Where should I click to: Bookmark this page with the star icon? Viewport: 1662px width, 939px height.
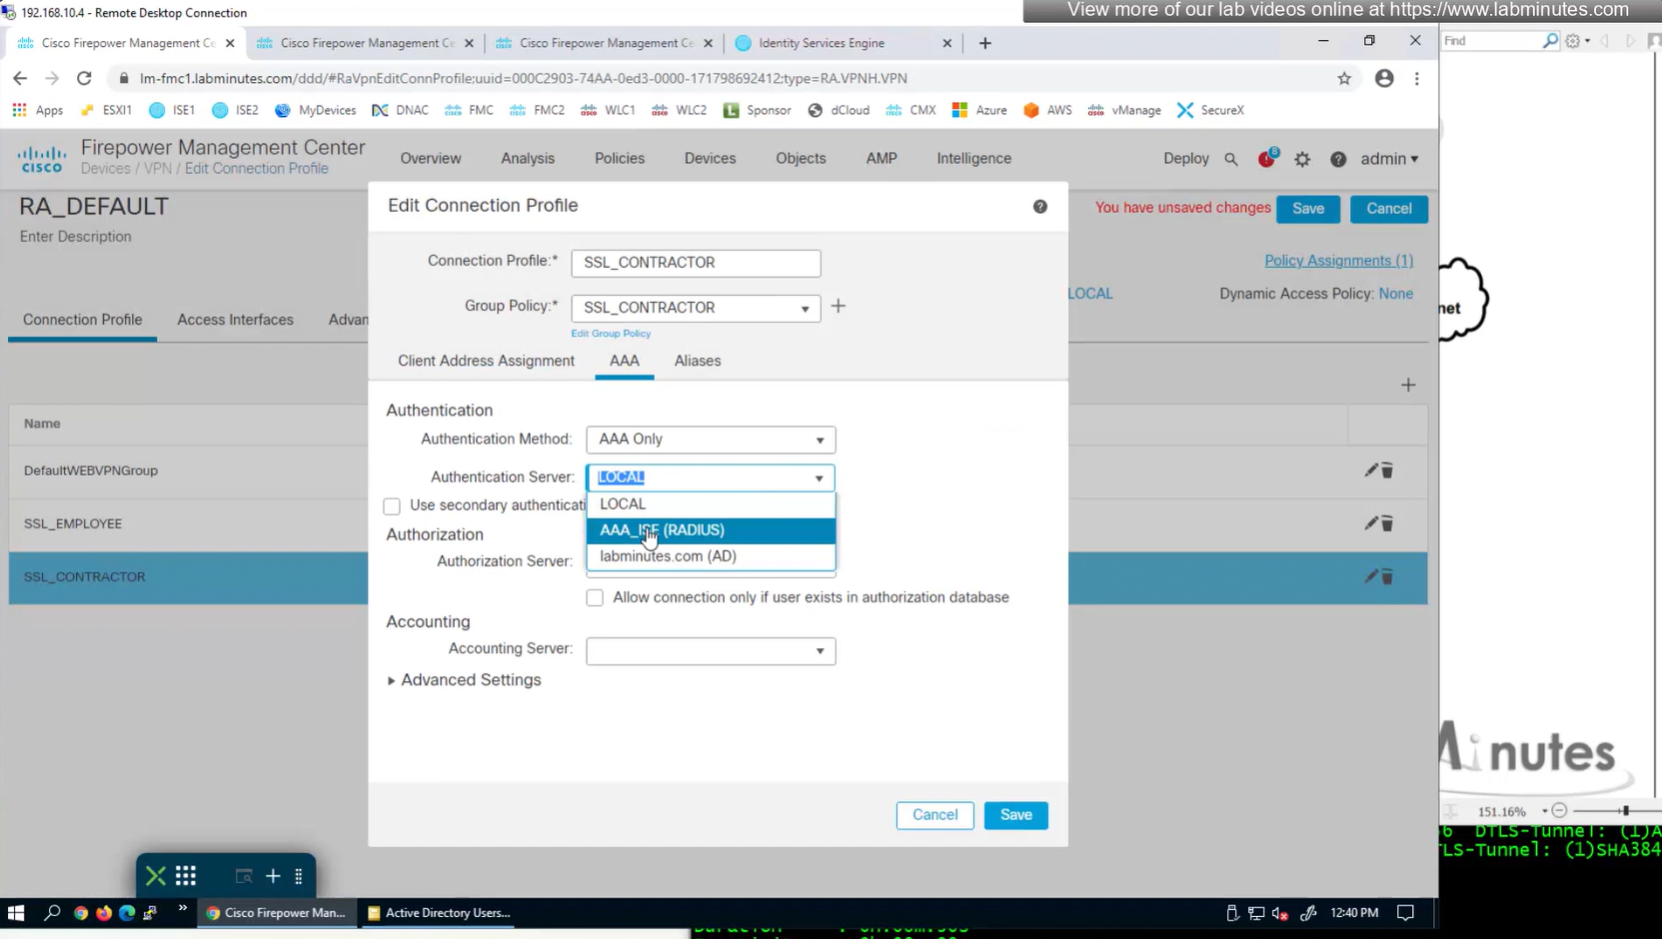[1344, 78]
